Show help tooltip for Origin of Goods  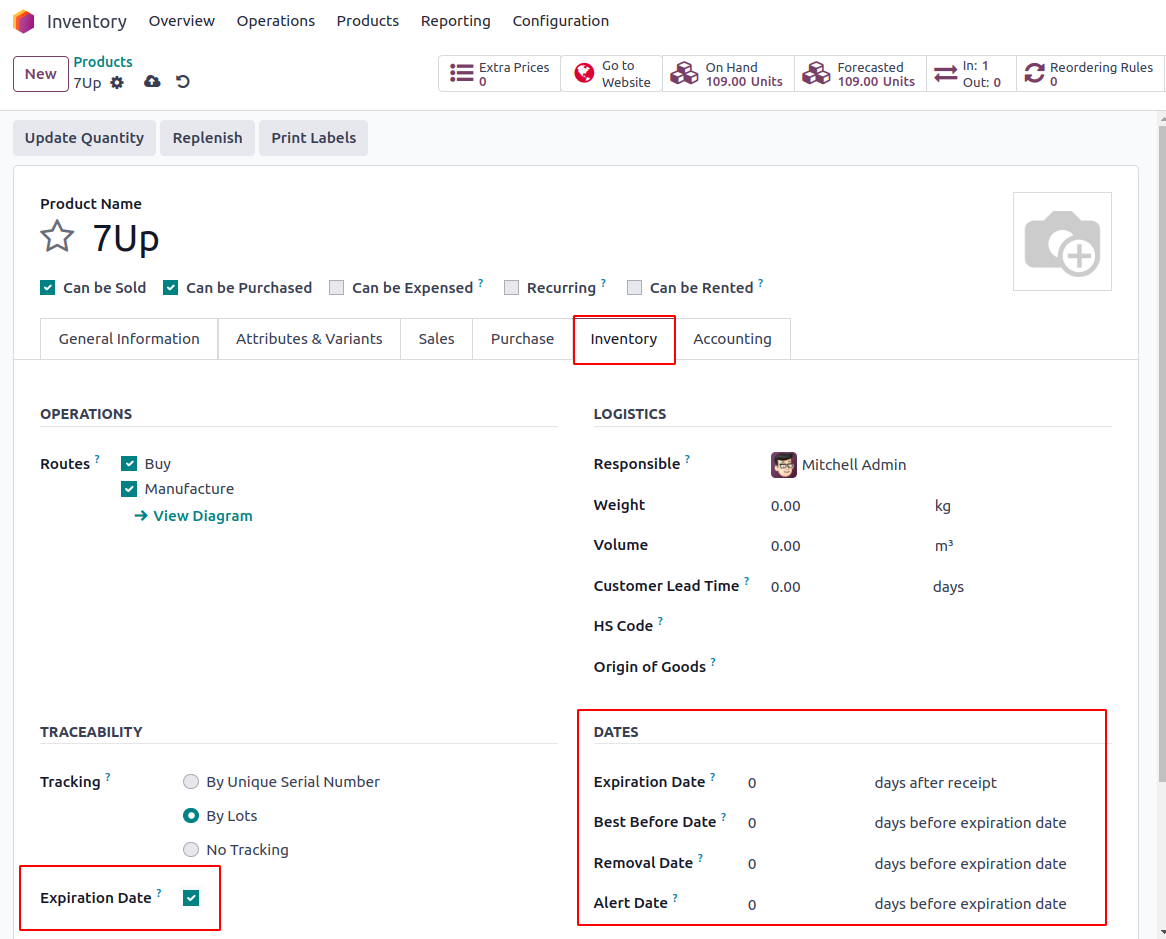713,662
